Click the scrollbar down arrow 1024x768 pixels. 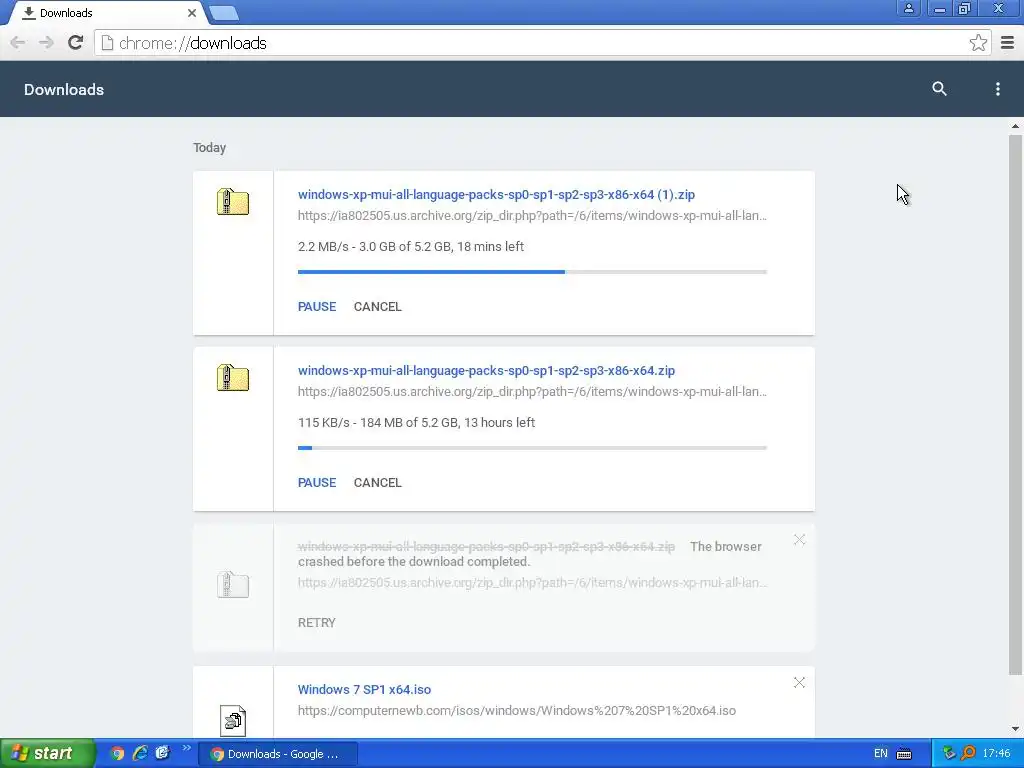point(1015,729)
